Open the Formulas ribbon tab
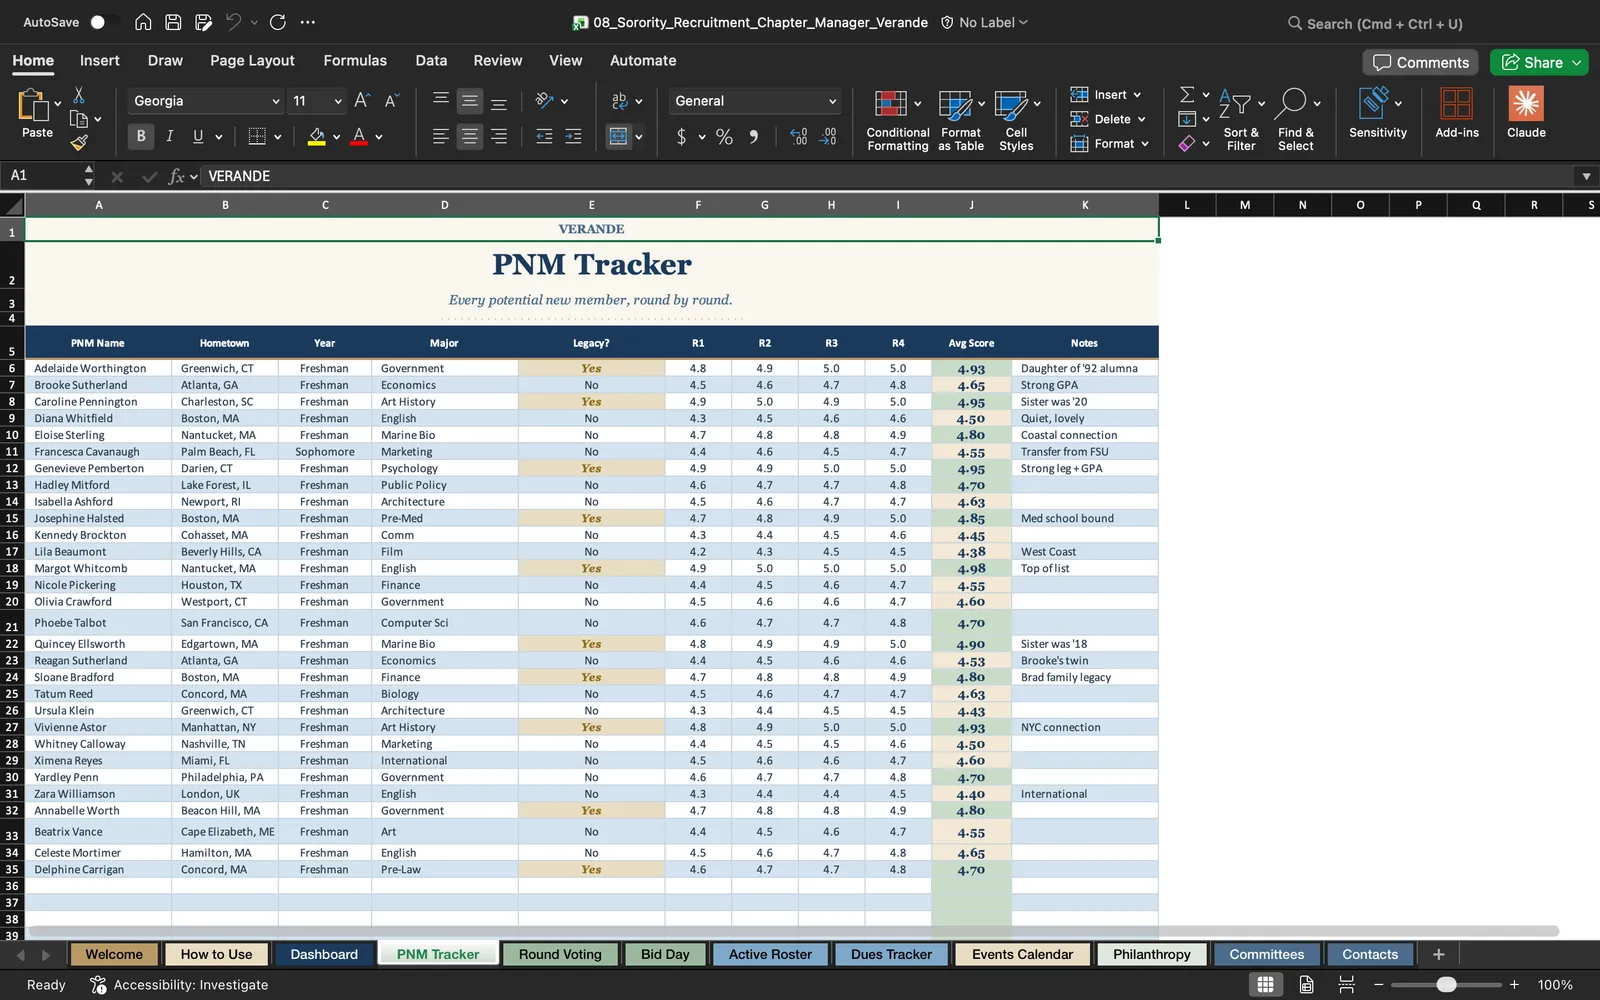 click(355, 60)
